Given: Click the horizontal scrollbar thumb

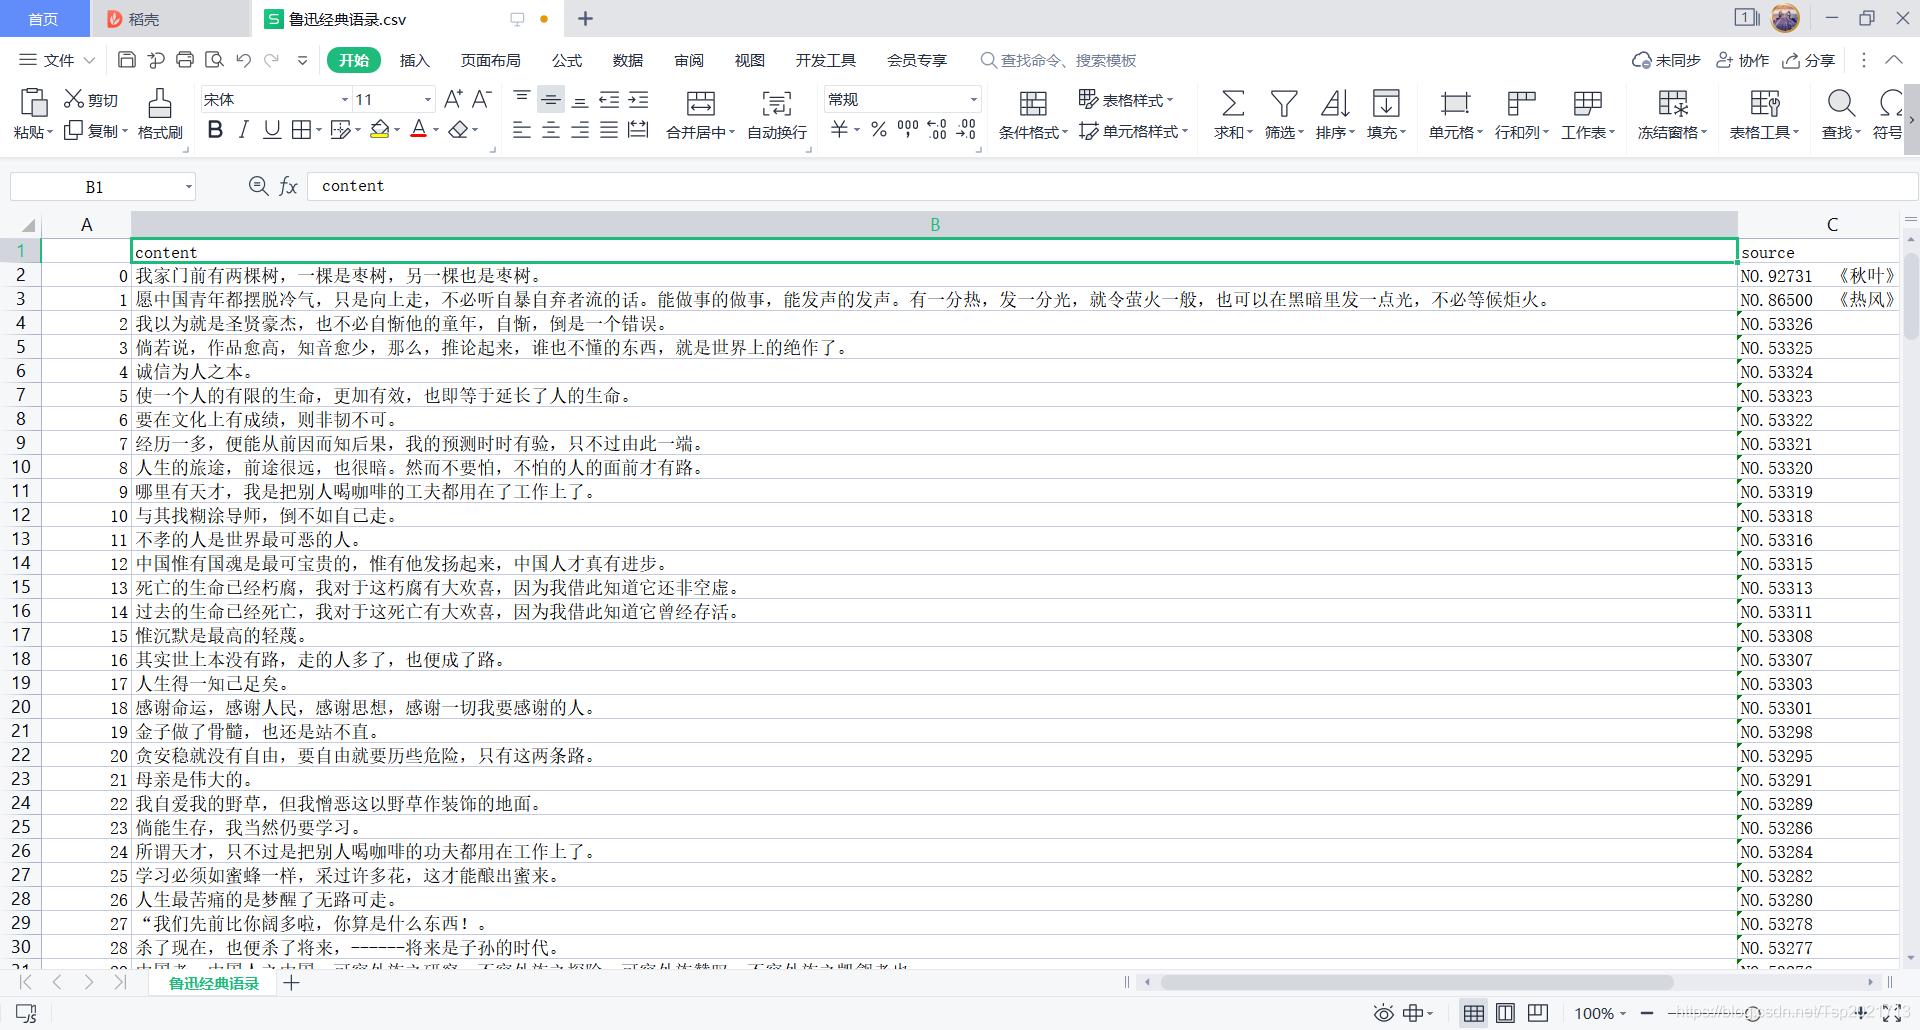Looking at the screenshot, I should click(x=1416, y=982).
